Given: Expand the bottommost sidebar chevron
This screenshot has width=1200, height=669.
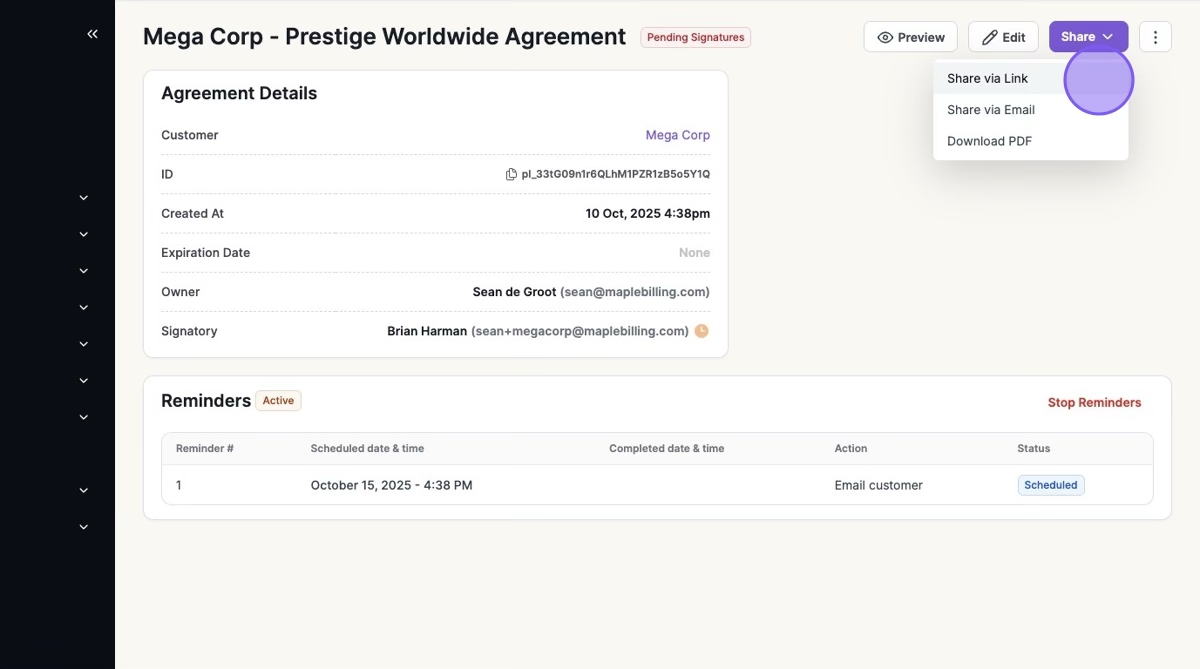Looking at the screenshot, I should pyautogui.click(x=84, y=527).
